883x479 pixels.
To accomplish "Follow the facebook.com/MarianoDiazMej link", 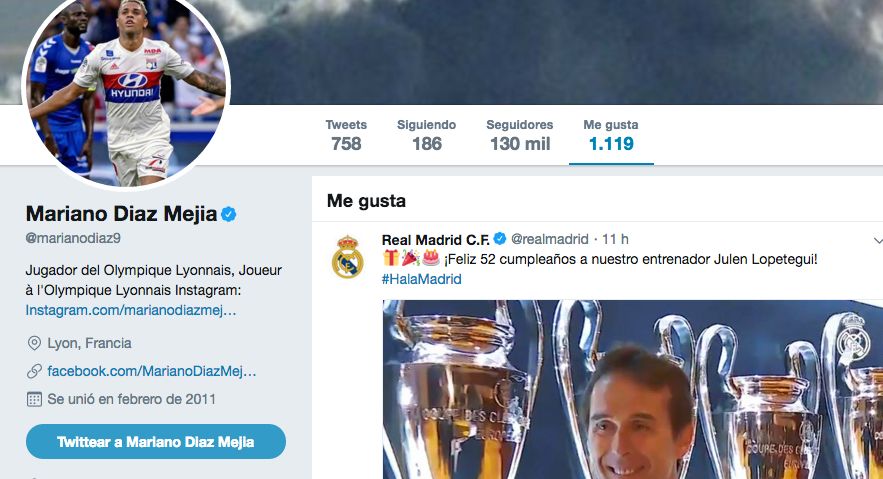I will (x=152, y=371).
